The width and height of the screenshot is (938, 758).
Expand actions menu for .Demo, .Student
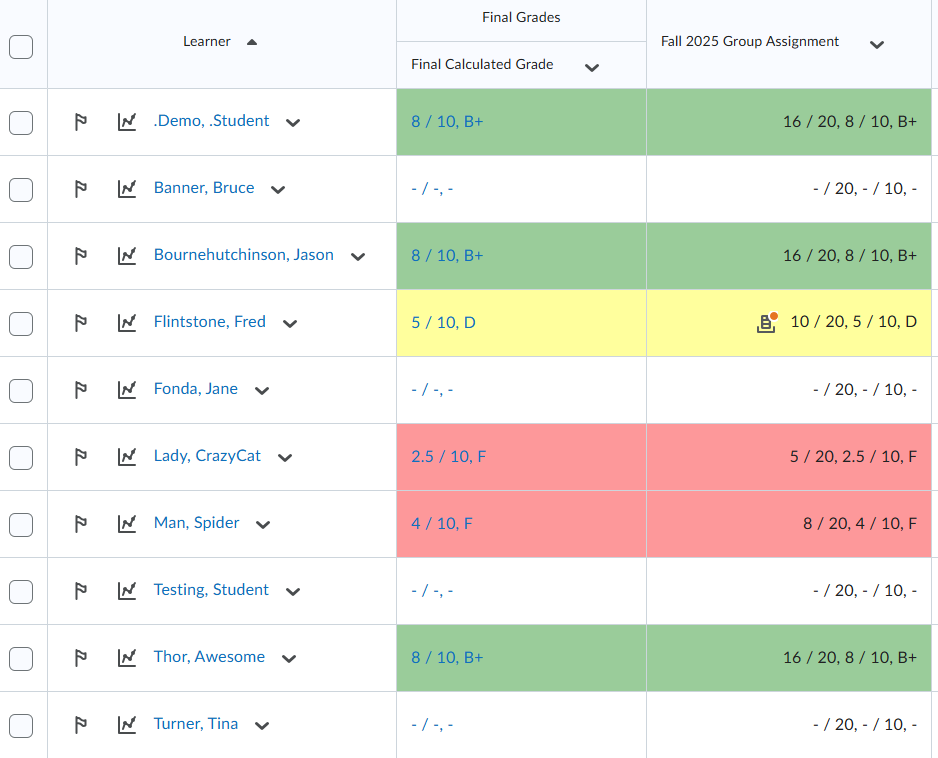click(293, 123)
